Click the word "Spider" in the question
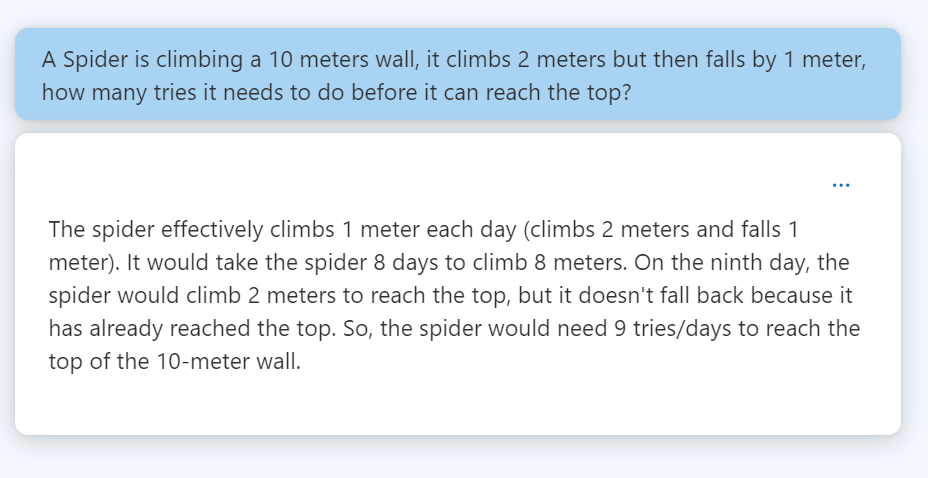The height and width of the screenshot is (478, 928). click(x=97, y=59)
